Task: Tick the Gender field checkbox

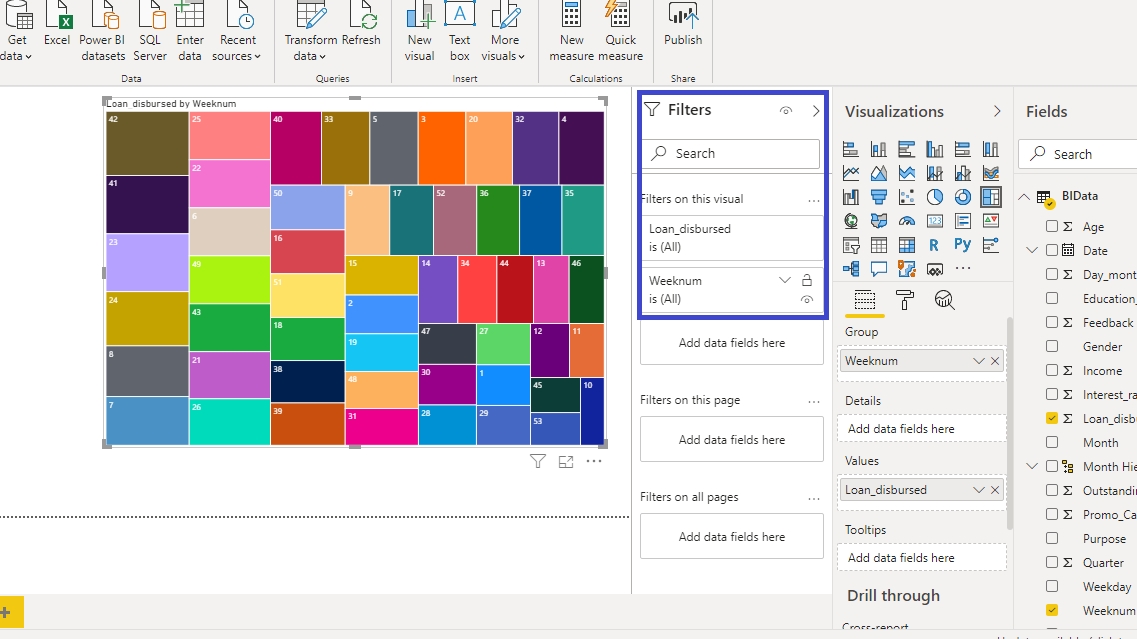Action: (1052, 347)
